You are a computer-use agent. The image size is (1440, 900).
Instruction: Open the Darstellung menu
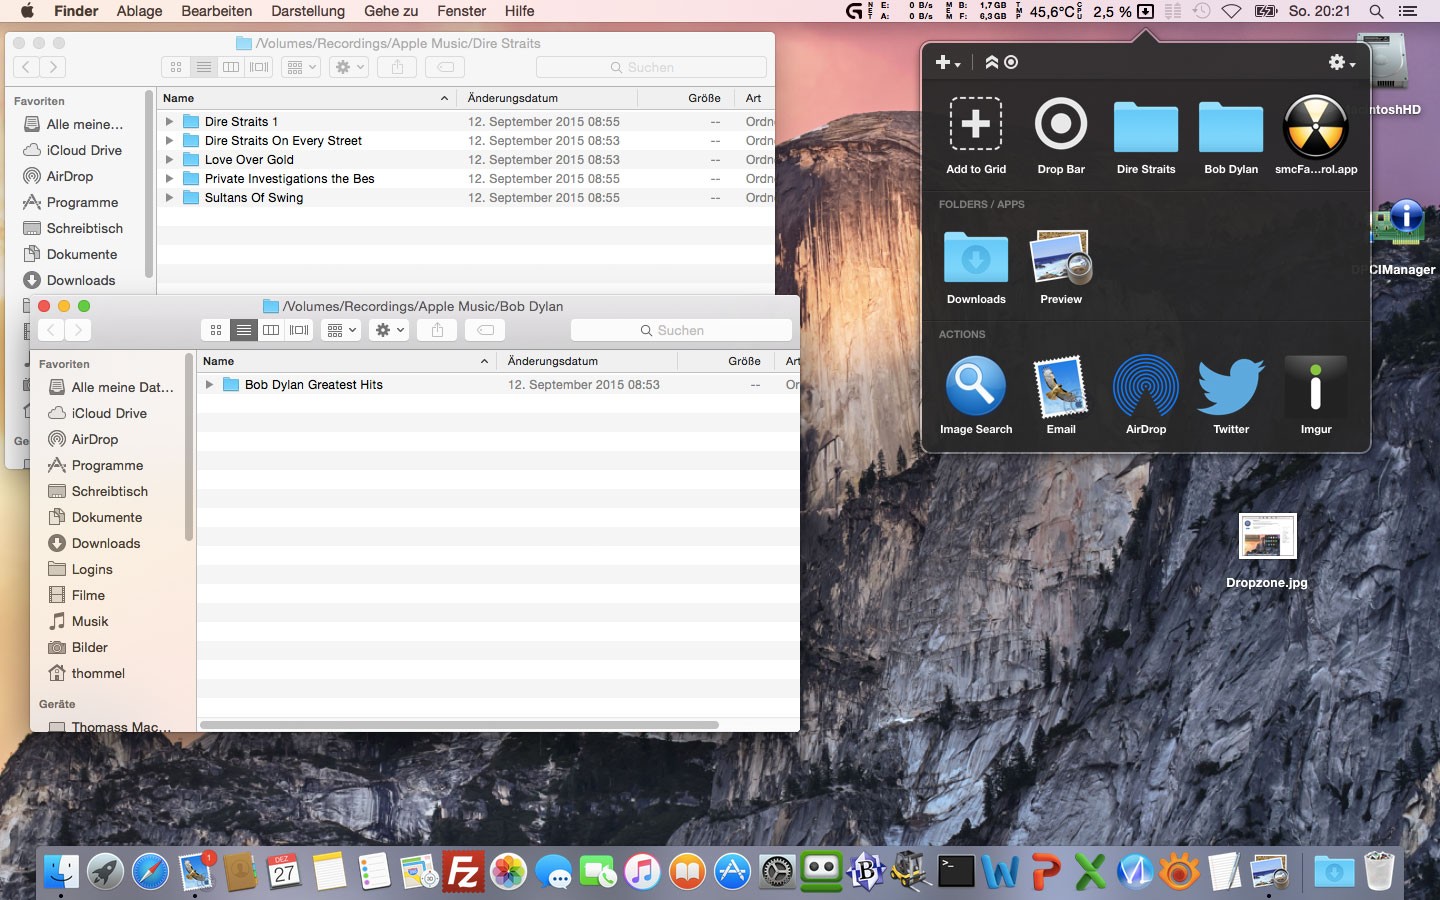coord(307,11)
